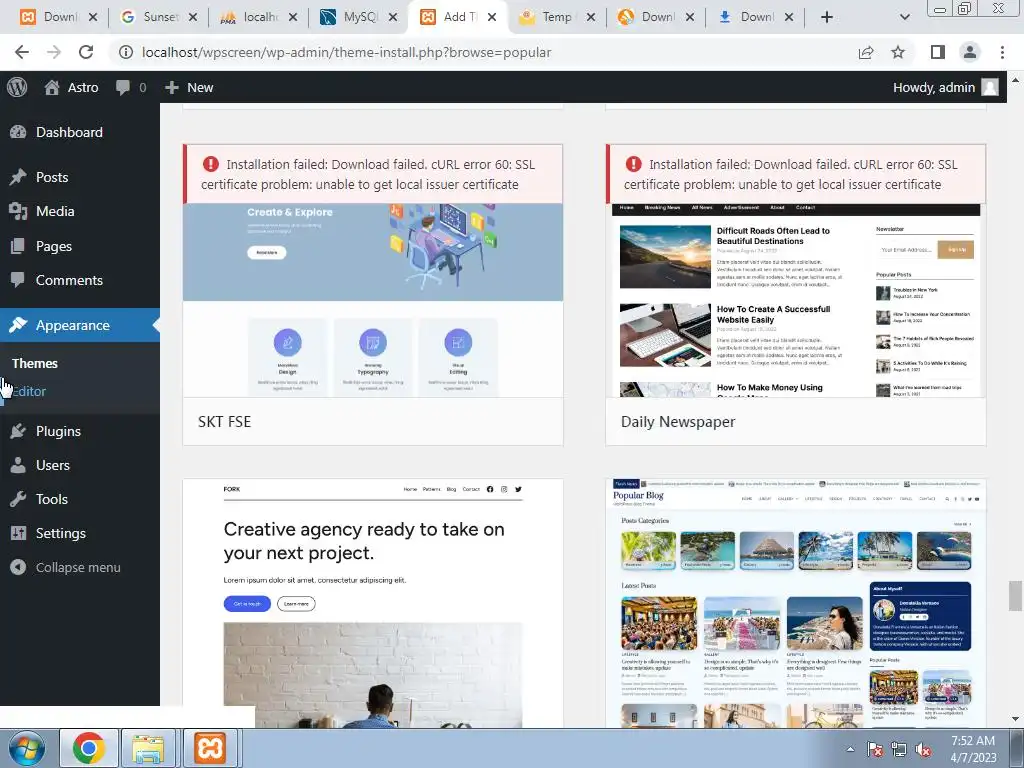Open the Comments sidebar menu

pyautogui.click(x=69, y=280)
